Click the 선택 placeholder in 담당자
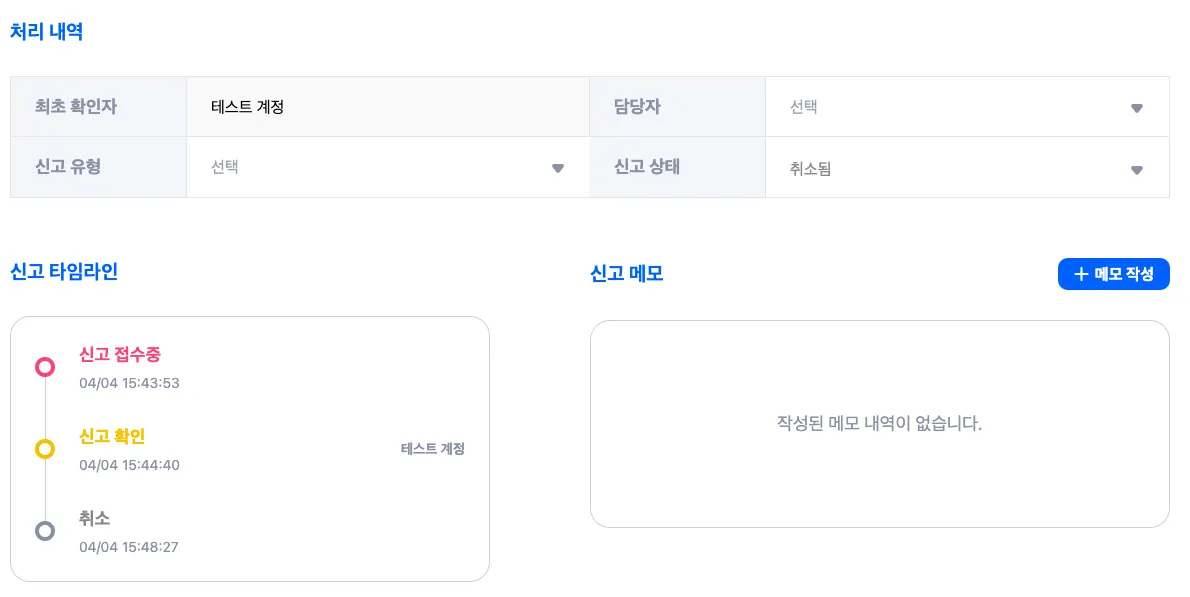Viewport: 1190px width, 597px height. pyautogui.click(x=803, y=107)
